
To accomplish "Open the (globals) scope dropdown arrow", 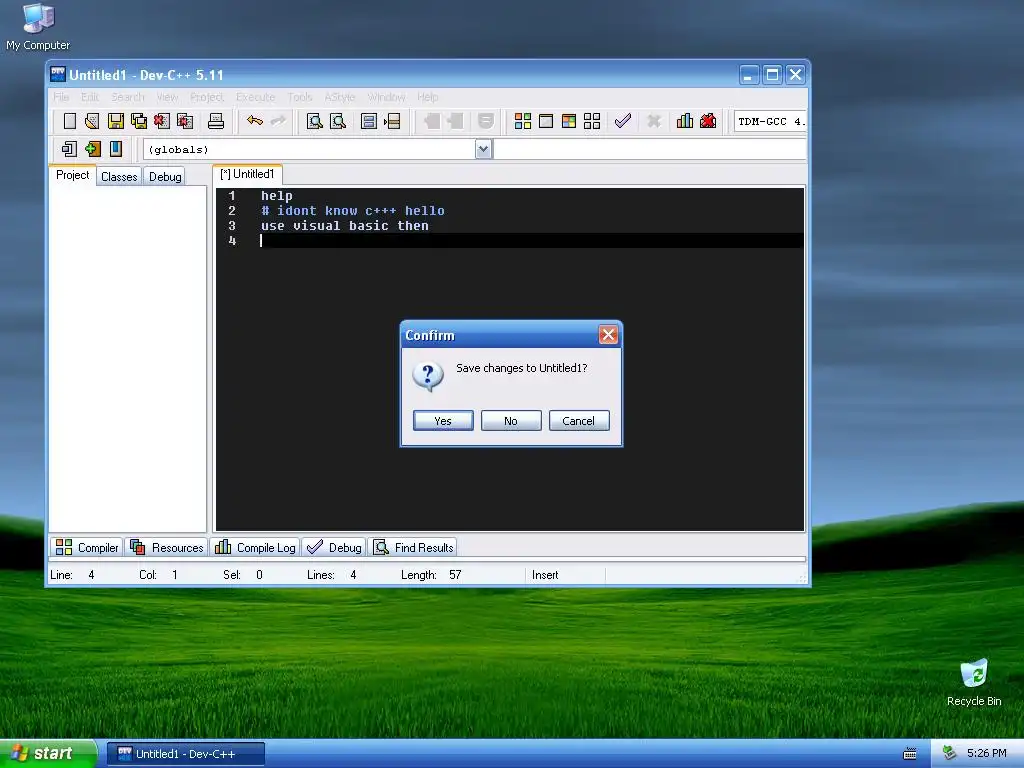I will pyautogui.click(x=483, y=150).
